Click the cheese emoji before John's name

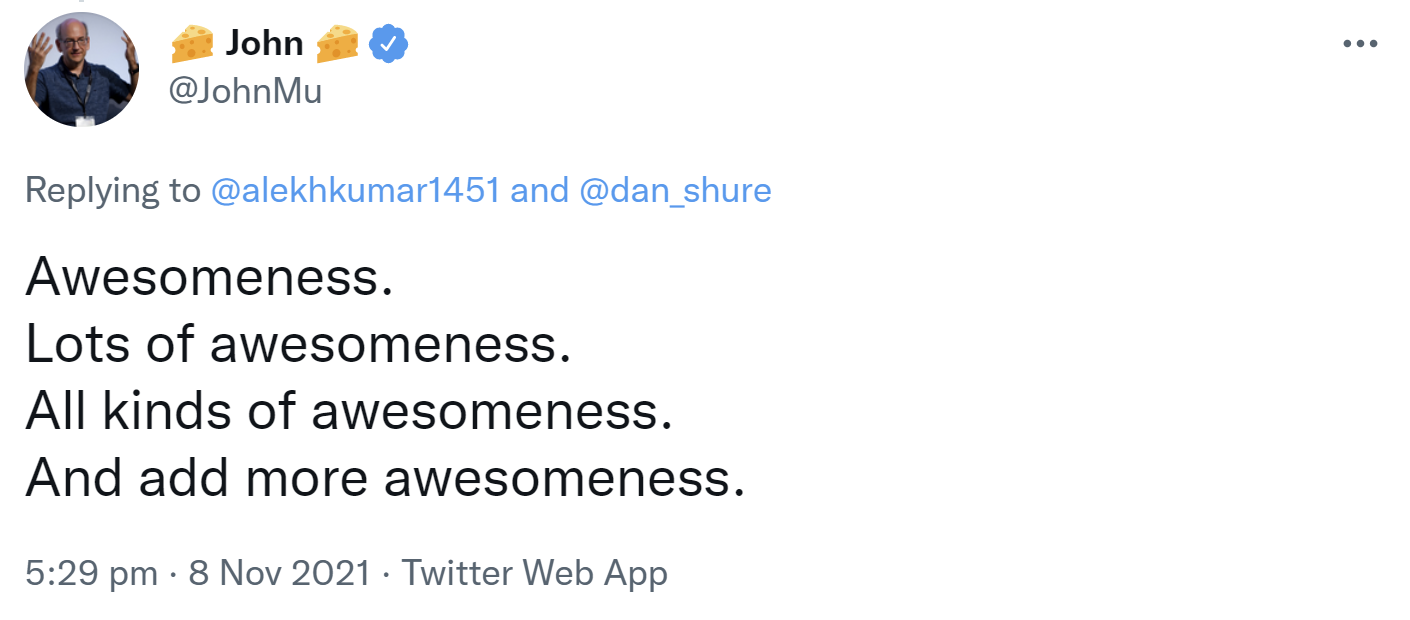tap(191, 41)
